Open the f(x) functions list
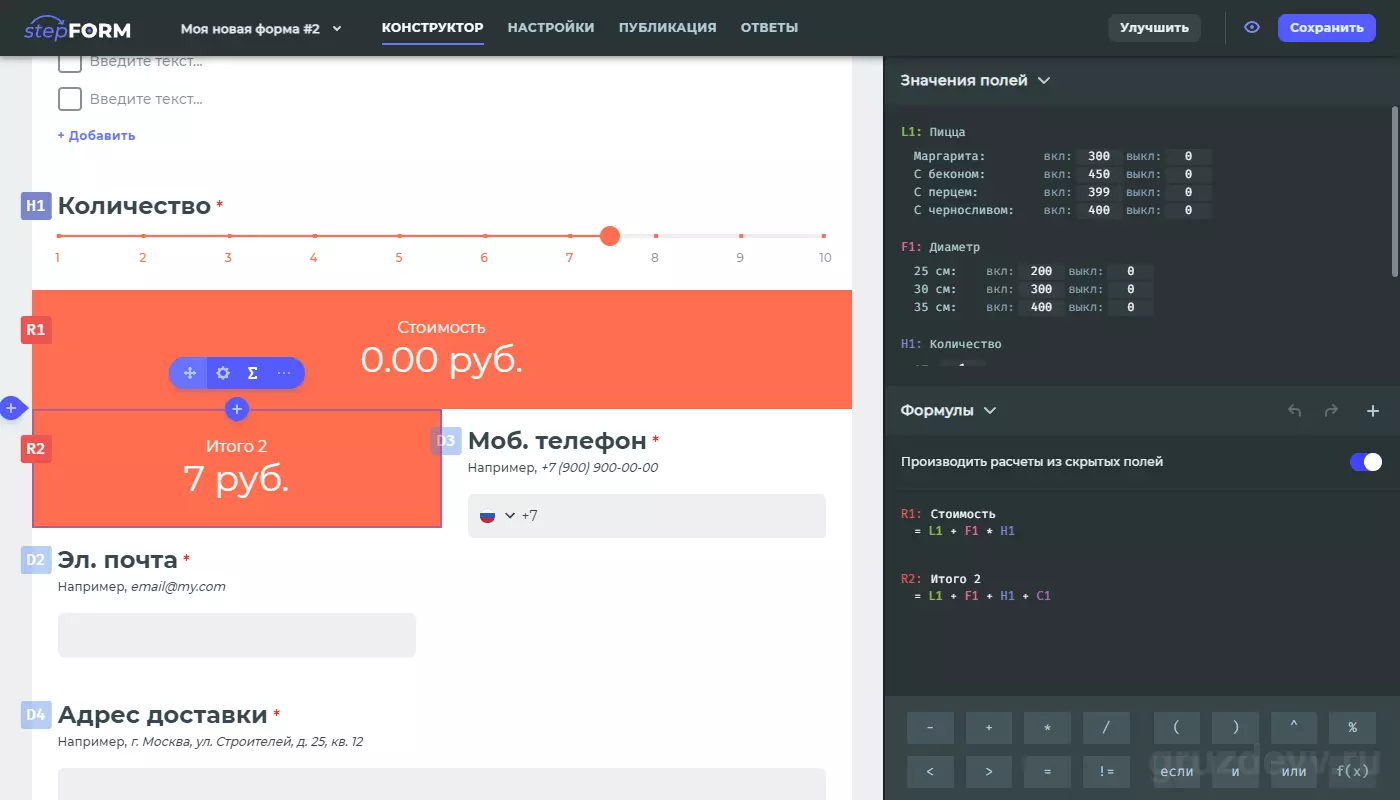Viewport: 1400px width, 800px height. pos(1353,771)
